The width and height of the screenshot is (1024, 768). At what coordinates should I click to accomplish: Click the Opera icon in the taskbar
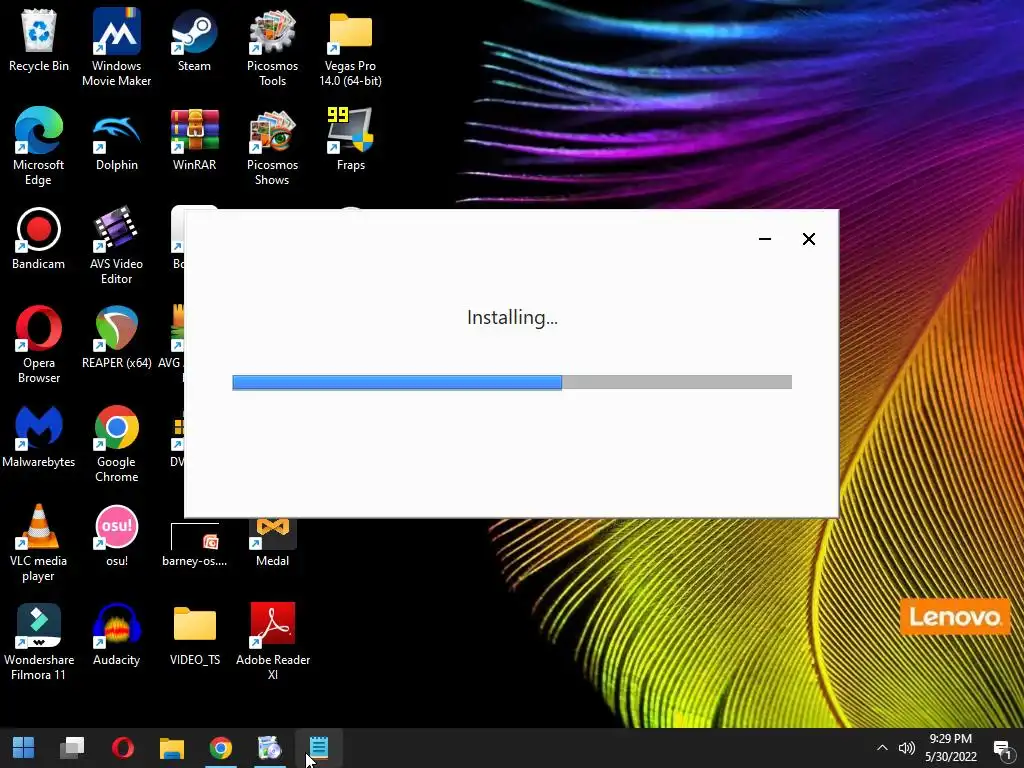click(x=122, y=748)
